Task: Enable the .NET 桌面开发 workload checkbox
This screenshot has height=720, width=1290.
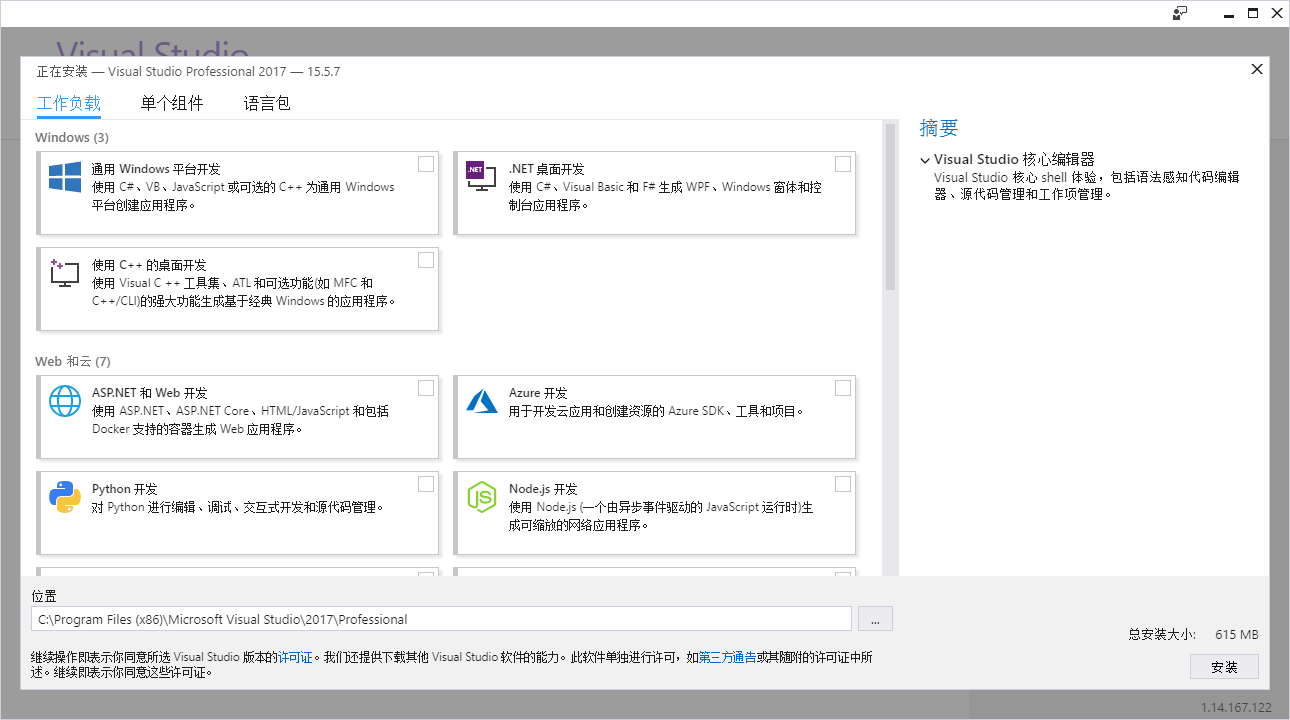Action: pos(843,164)
